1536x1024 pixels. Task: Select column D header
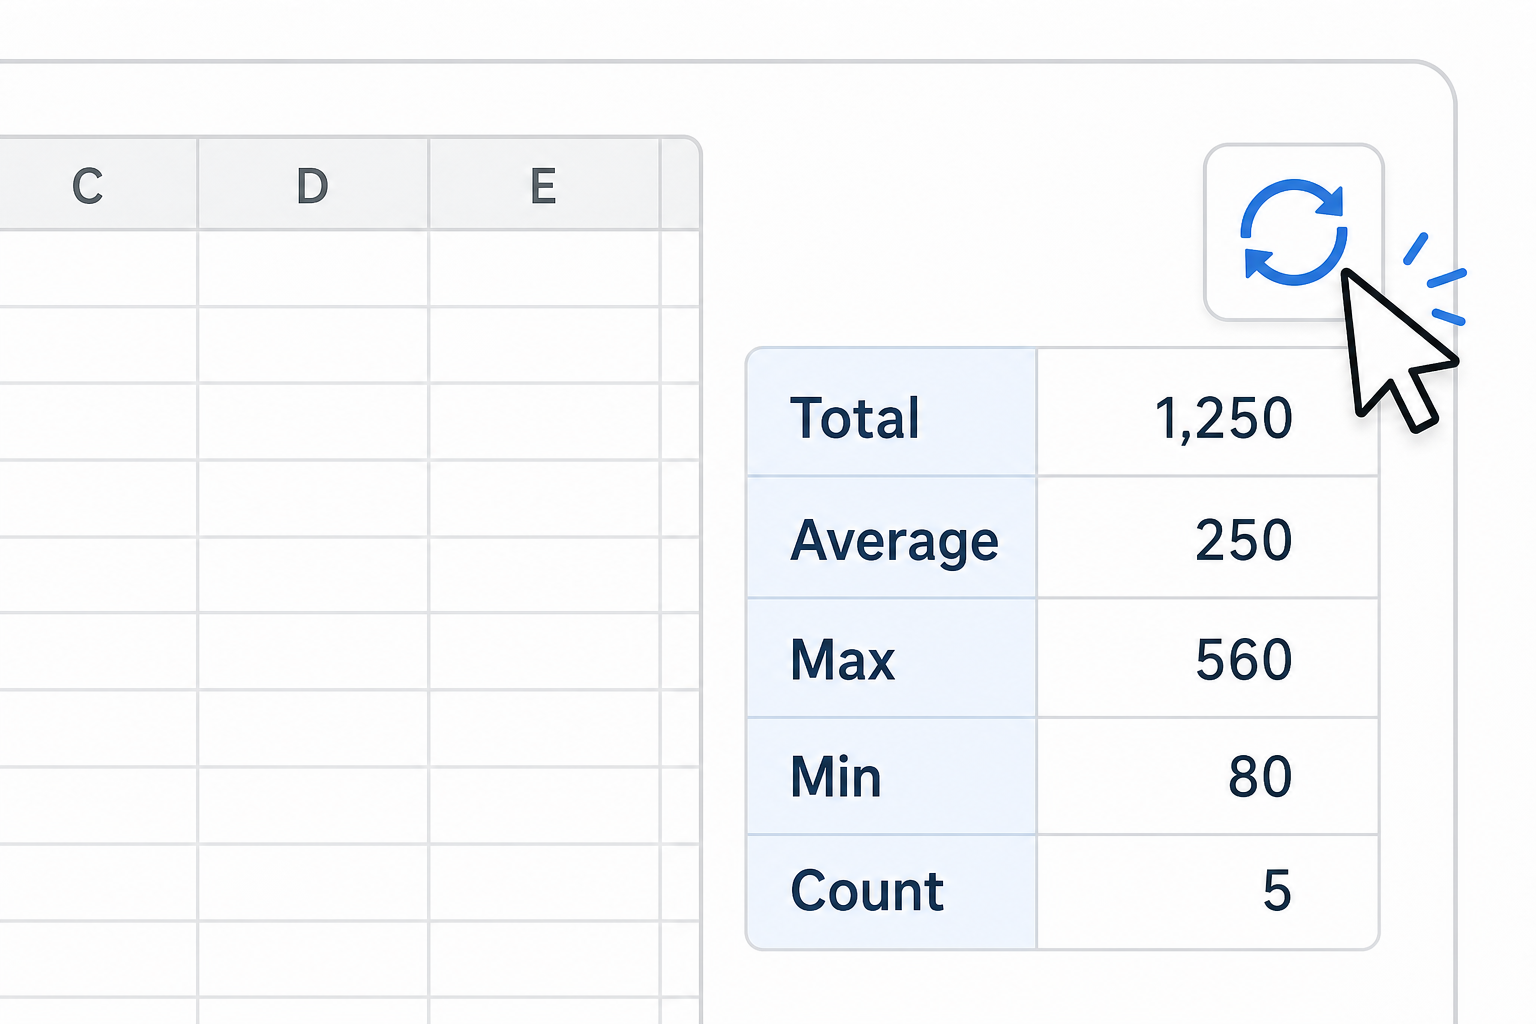coord(313,185)
